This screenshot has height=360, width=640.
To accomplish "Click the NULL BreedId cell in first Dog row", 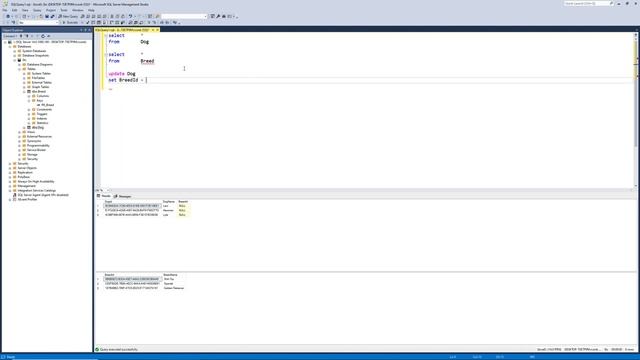I will (x=183, y=206).
